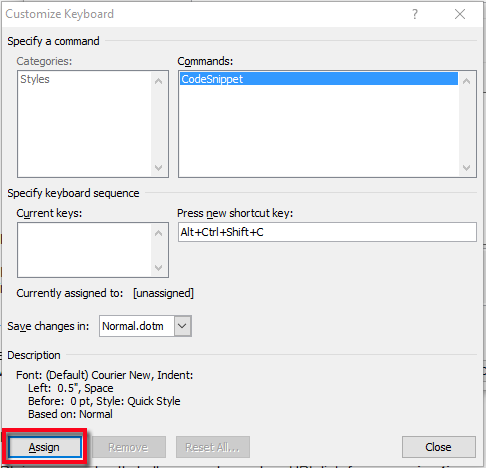
Task: Click the Current keys scroll down arrow
Action: click(159, 267)
